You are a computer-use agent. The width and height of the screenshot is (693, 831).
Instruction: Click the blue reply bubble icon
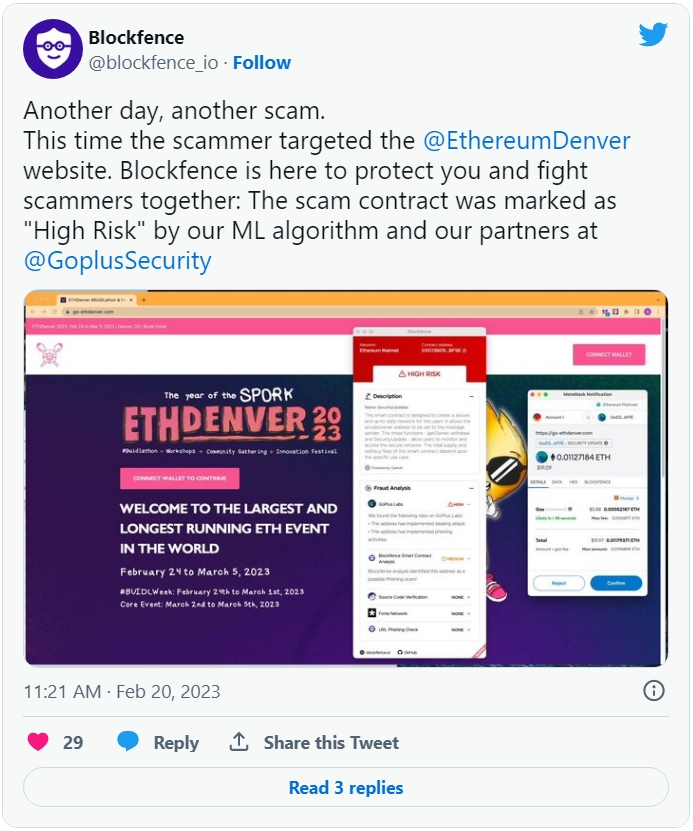(128, 741)
